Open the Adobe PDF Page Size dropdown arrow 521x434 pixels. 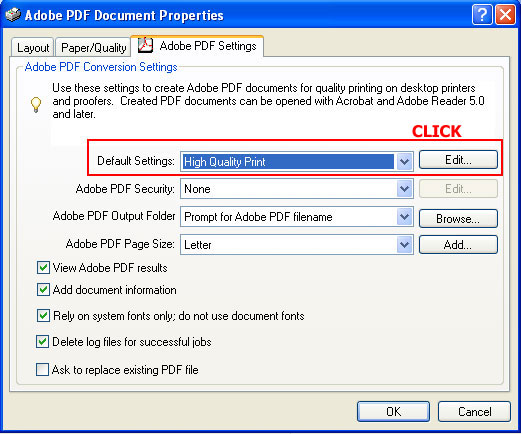[404, 245]
